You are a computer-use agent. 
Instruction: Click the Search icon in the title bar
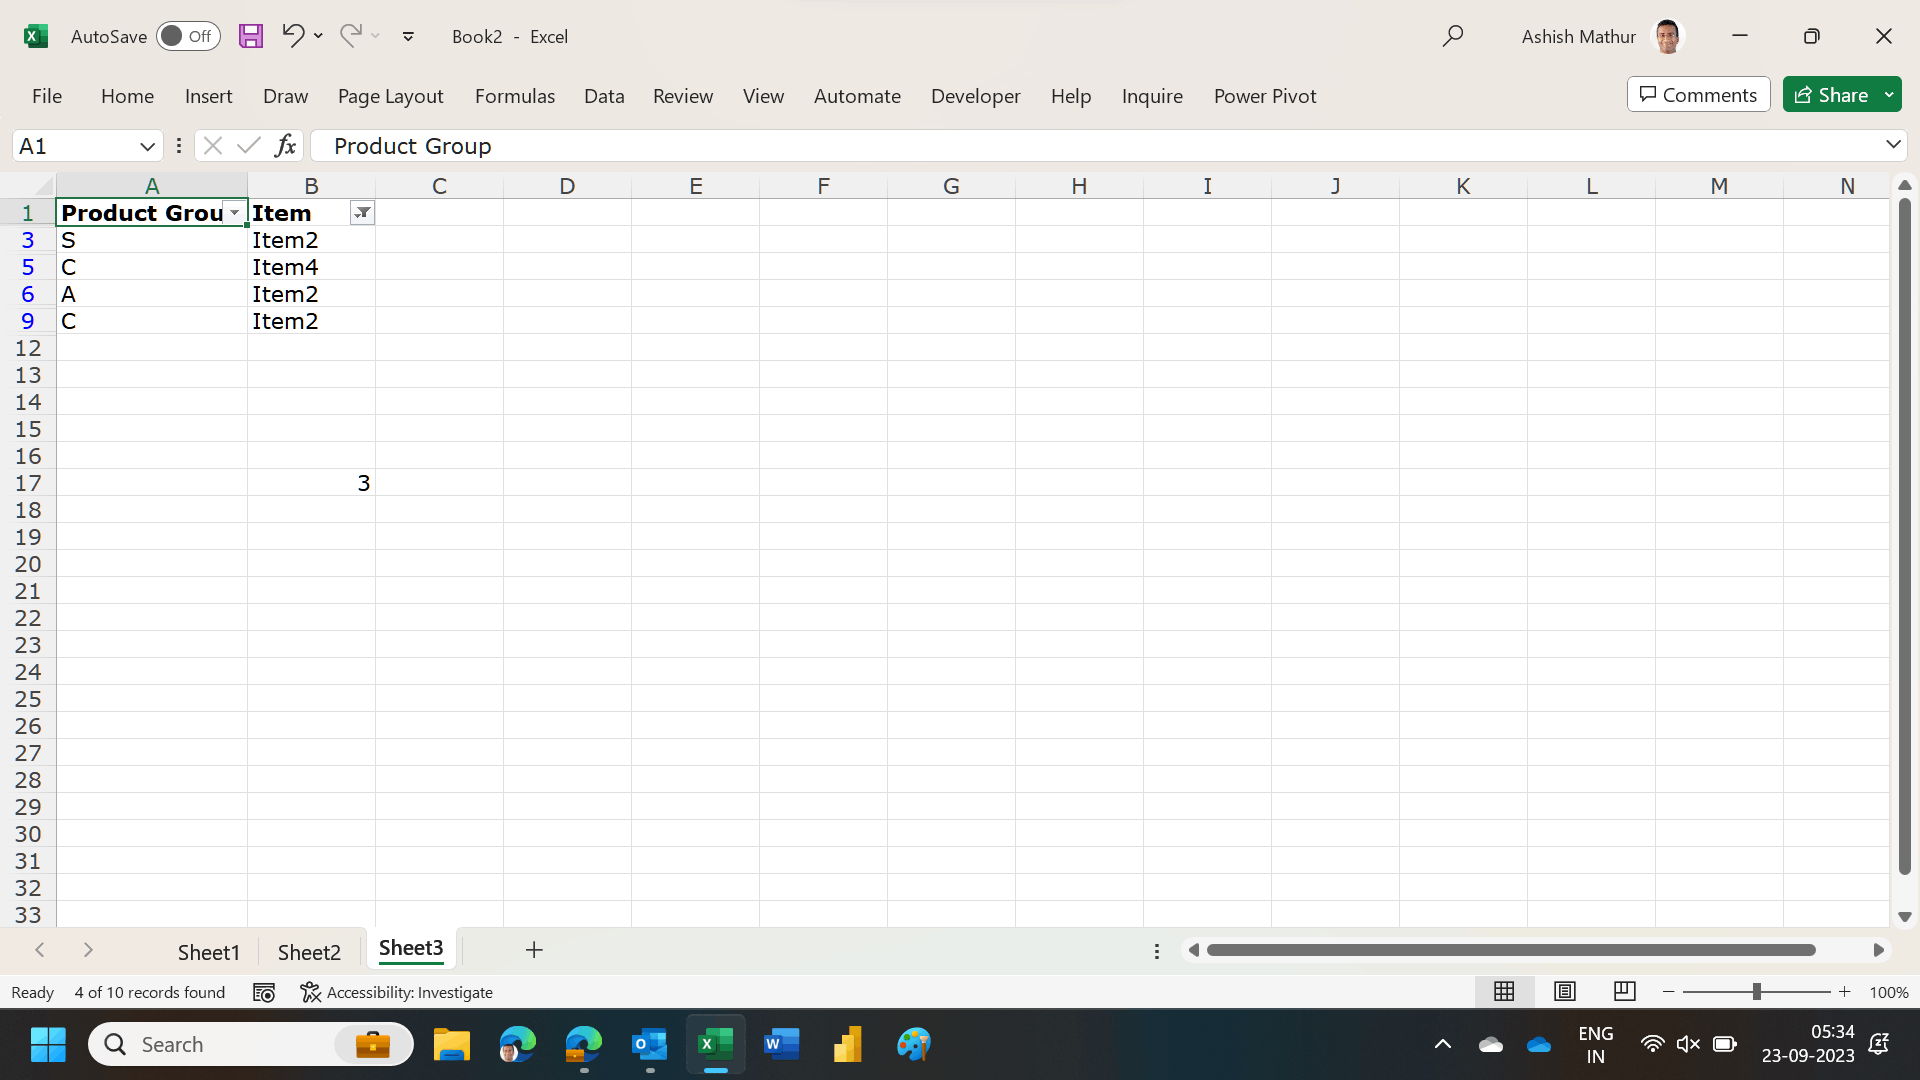(x=1454, y=36)
